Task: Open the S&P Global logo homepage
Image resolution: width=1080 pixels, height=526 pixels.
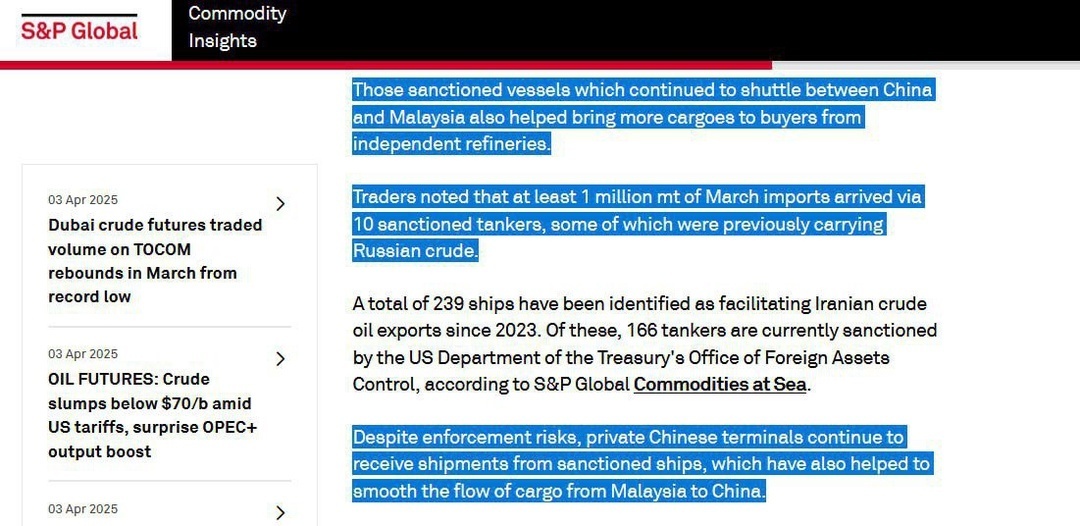Action: pyautogui.click(x=79, y=29)
